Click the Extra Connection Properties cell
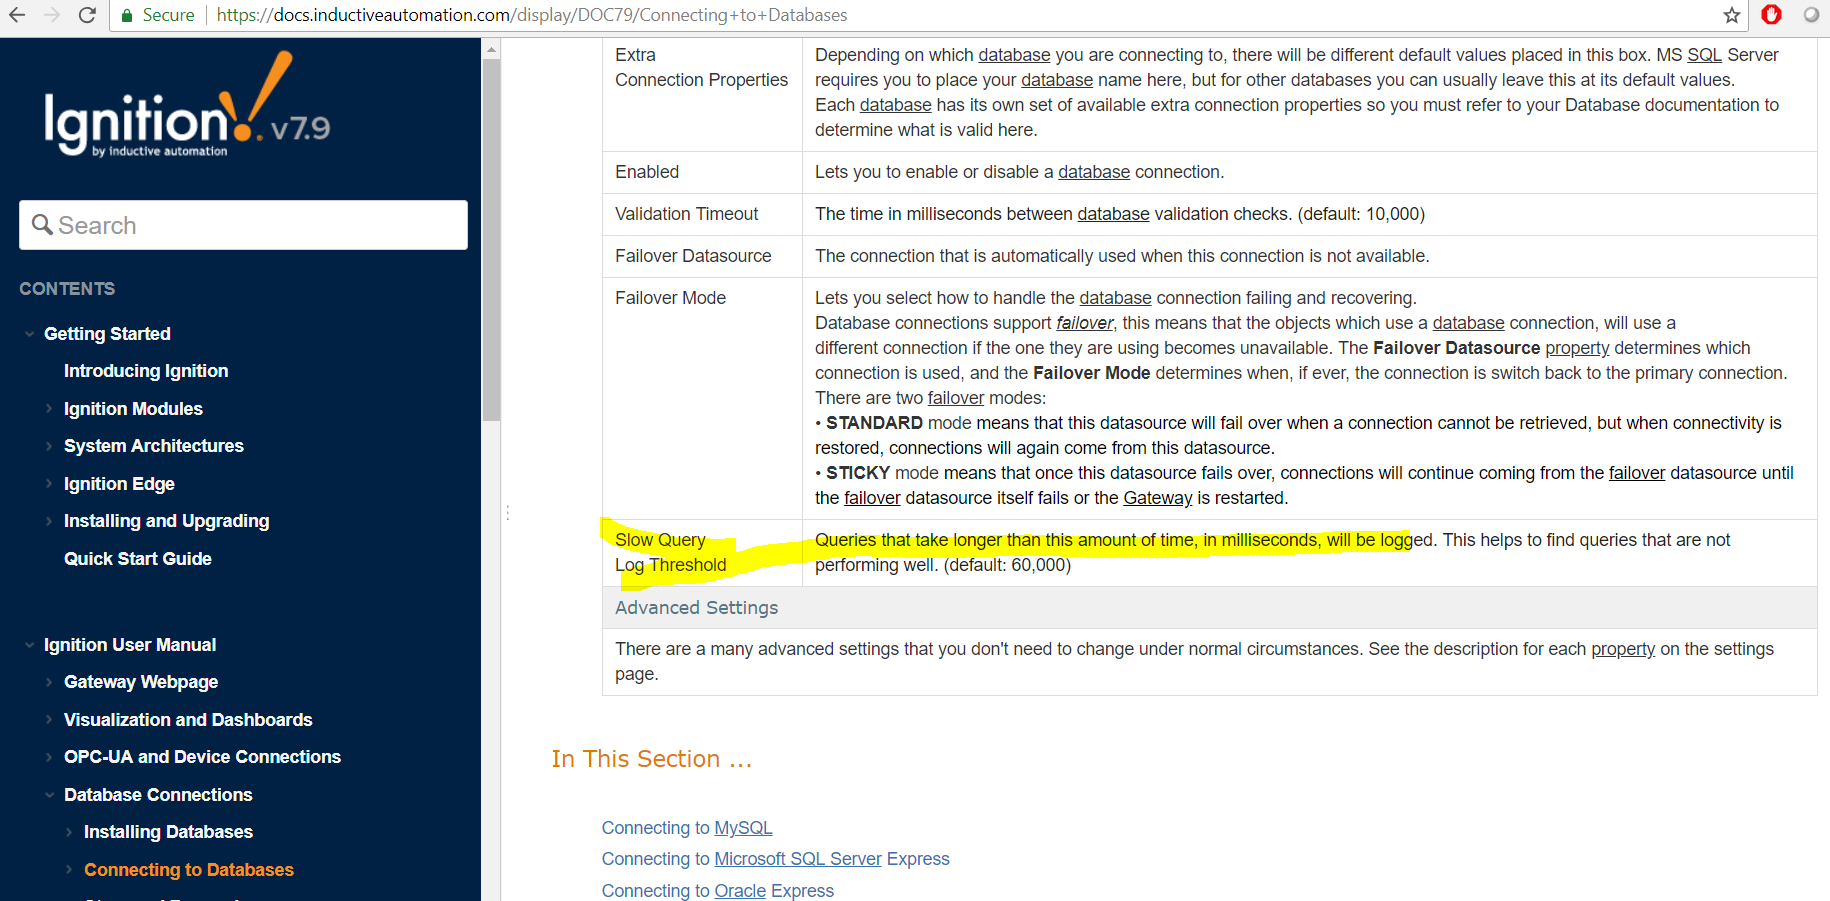Screen dimensions: 1830x901 click(x=702, y=94)
